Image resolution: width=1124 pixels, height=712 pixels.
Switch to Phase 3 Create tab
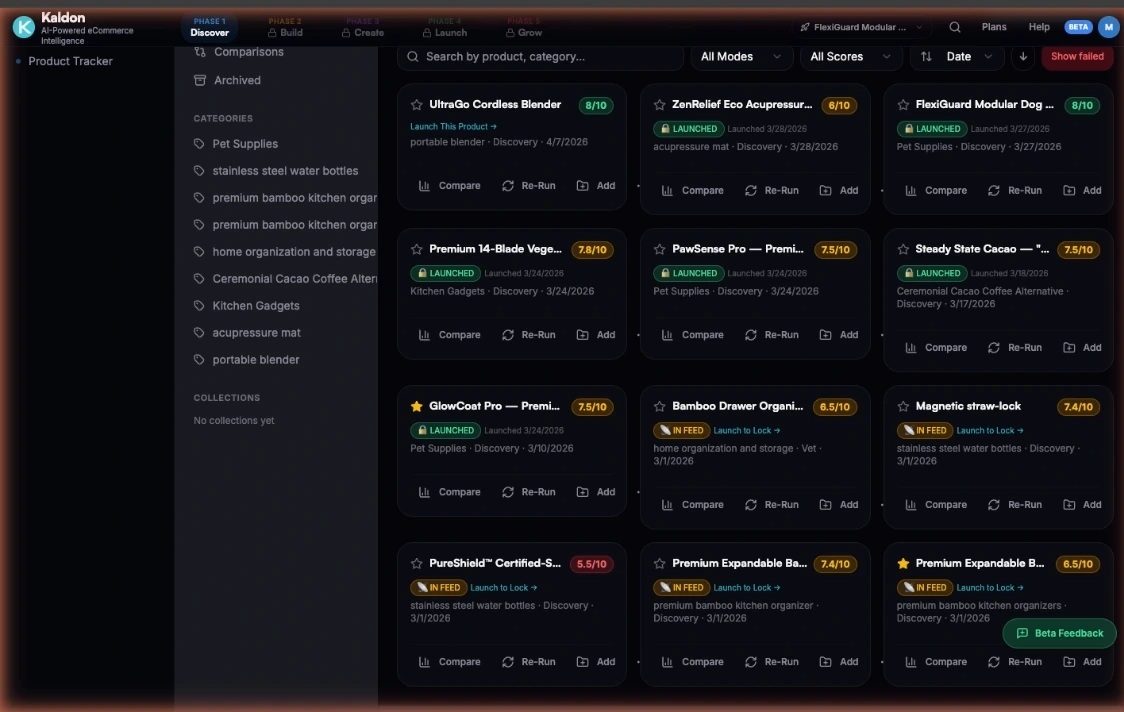click(363, 27)
